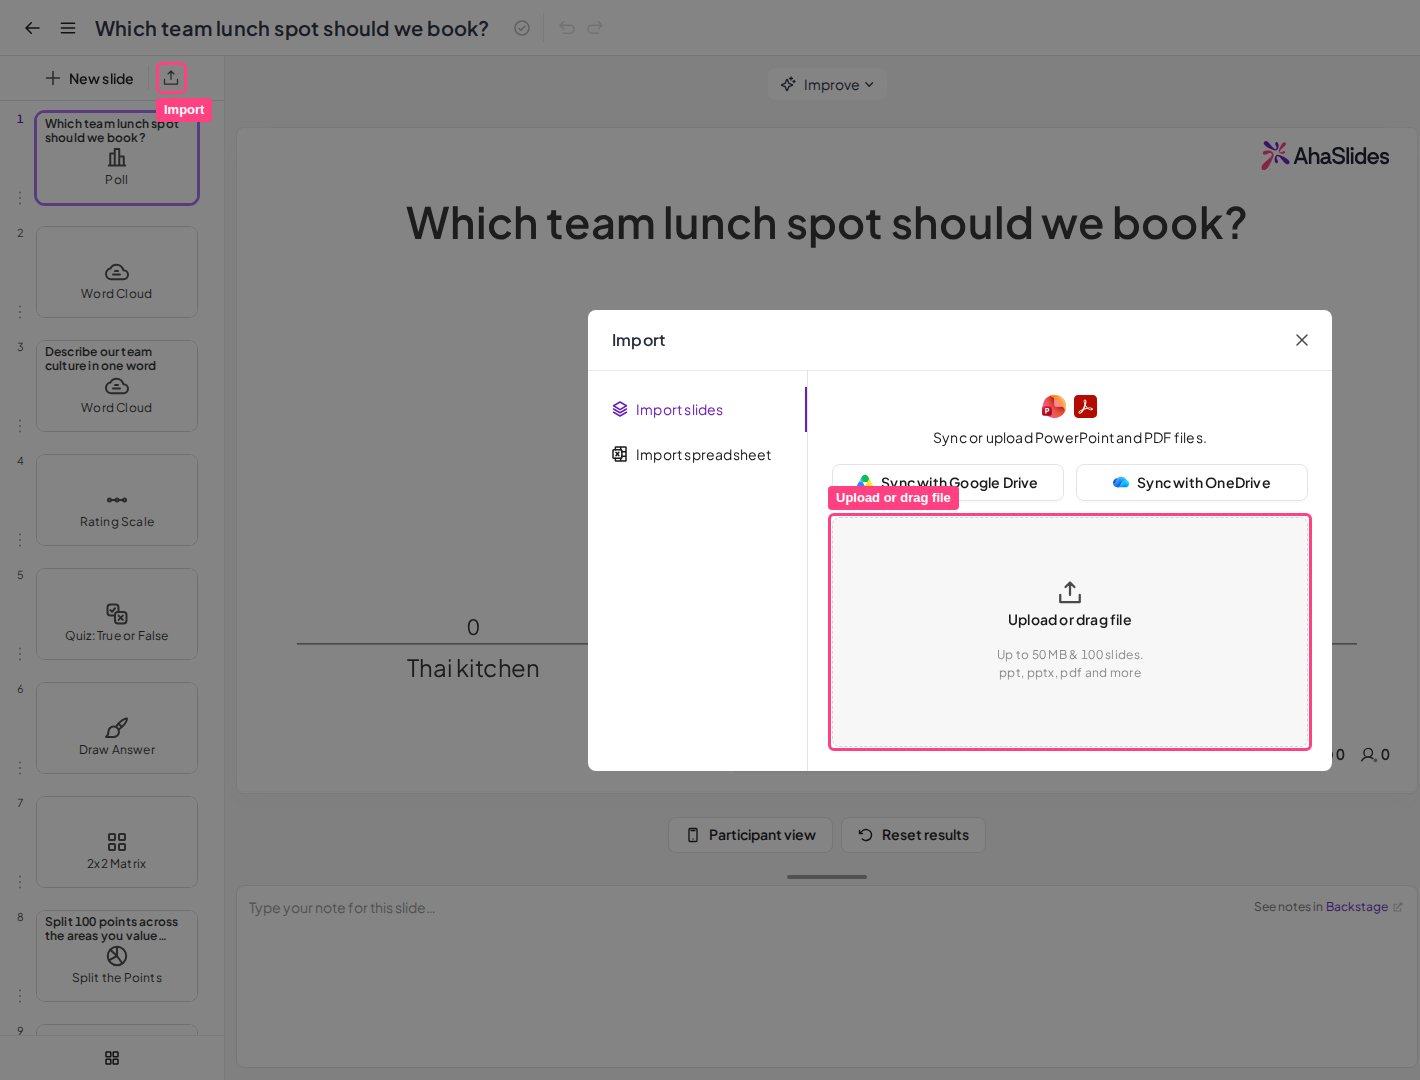
Task: Click the drag handle below slide 1
Action: pos(20,198)
